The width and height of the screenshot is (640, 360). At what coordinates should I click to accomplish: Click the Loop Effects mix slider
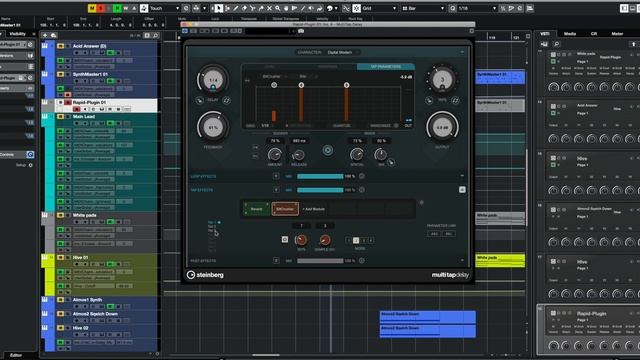click(x=320, y=176)
